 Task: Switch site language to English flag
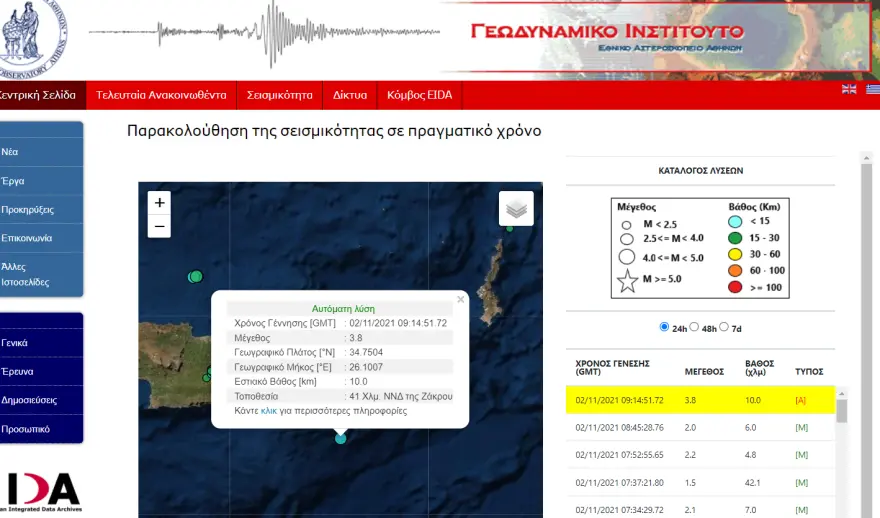pyautogui.click(x=849, y=90)
